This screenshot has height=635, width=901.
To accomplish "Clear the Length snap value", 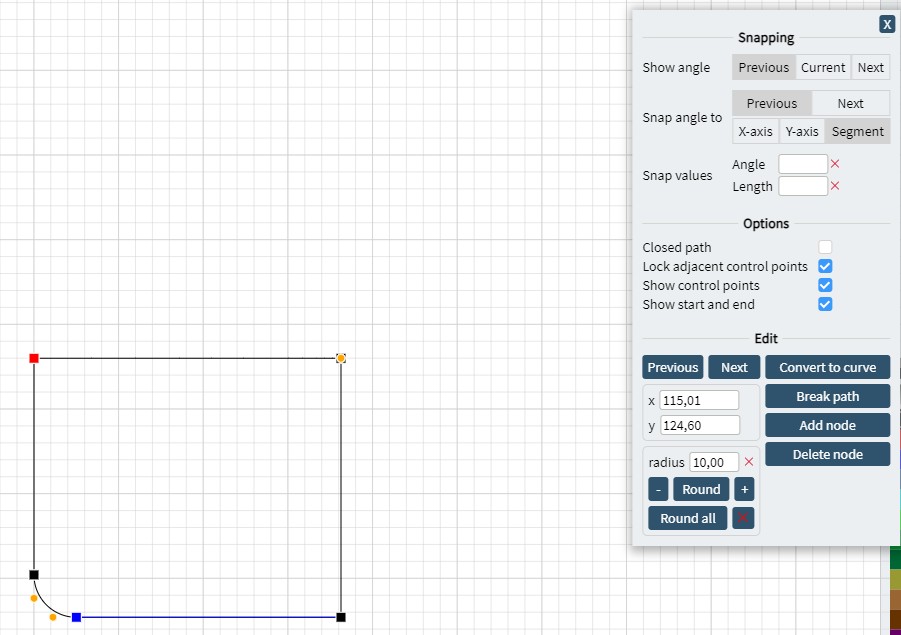I will pyautogui.click(x=835, y=186).
